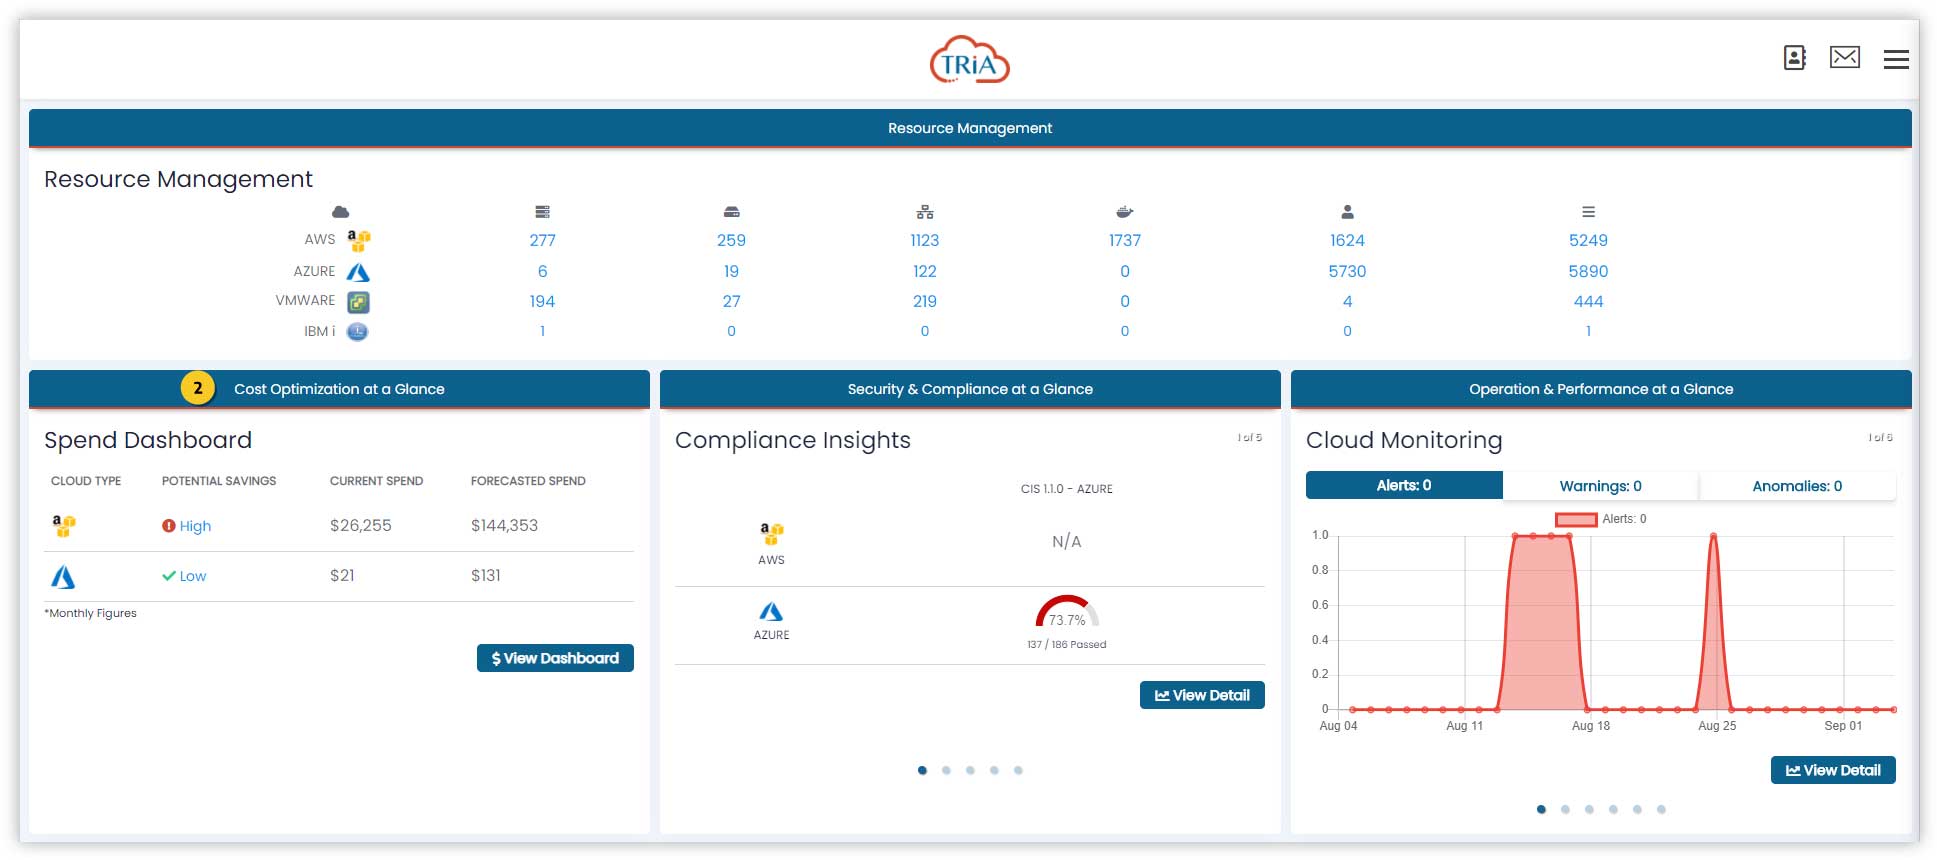Click the VMware icon in Resource Management
Screen dimensions: 1937x860
point(358,302)
